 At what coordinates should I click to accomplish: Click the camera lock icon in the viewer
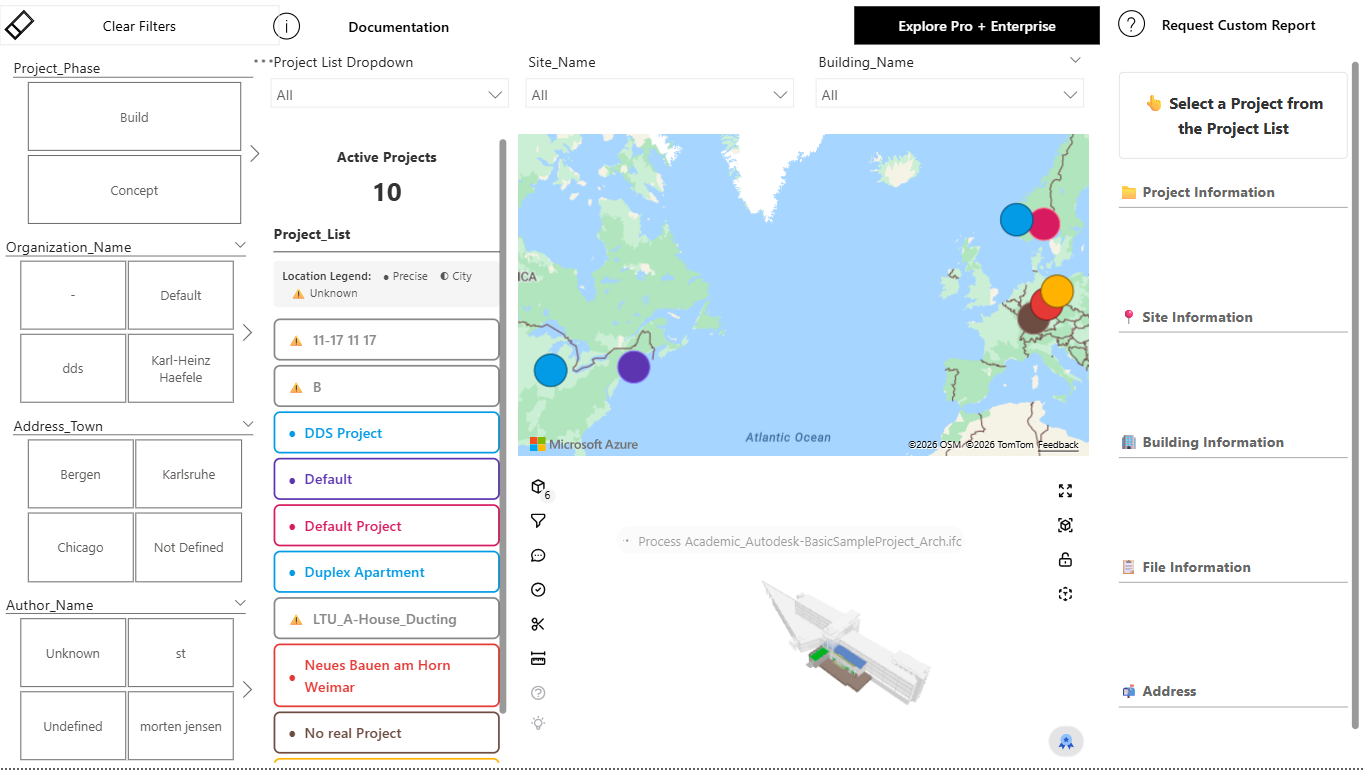pyautogui.click(x=1064, y=559)
